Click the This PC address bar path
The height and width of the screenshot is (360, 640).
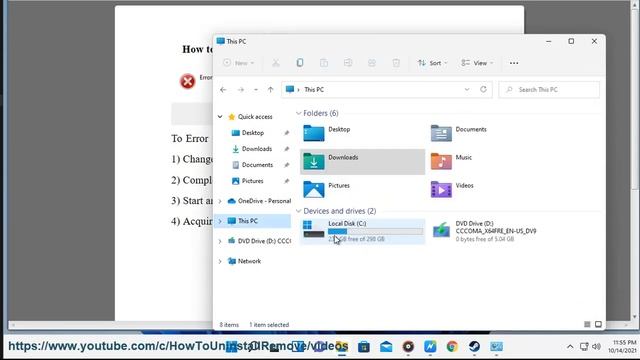pyautogui.click(x=314, y=89)
